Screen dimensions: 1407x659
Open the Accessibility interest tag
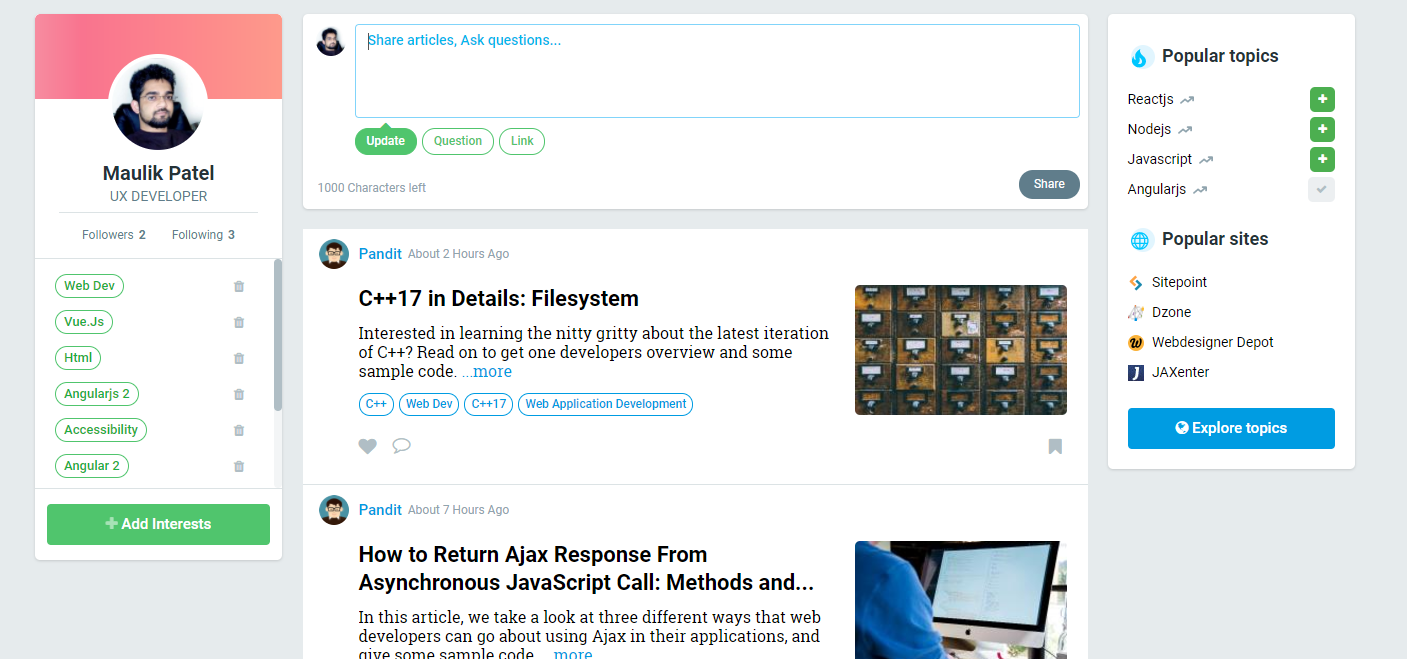[101, 430]
